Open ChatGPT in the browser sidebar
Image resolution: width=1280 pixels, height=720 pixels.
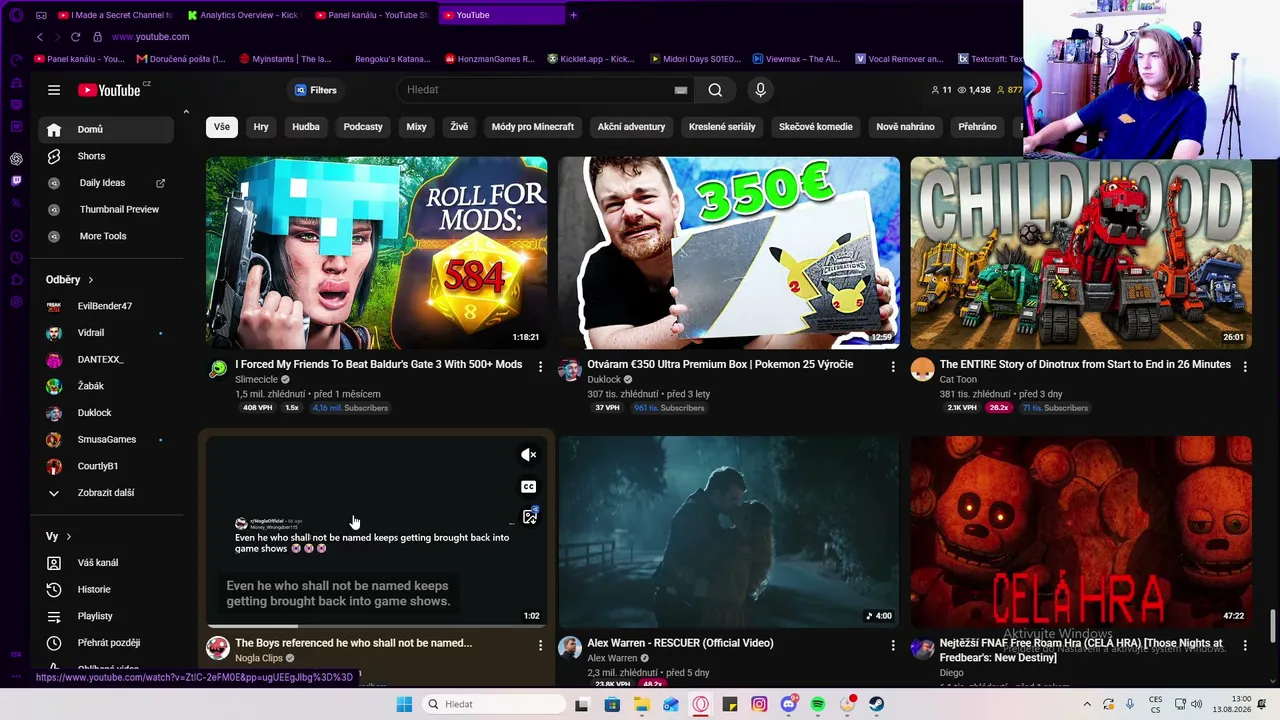16,159
